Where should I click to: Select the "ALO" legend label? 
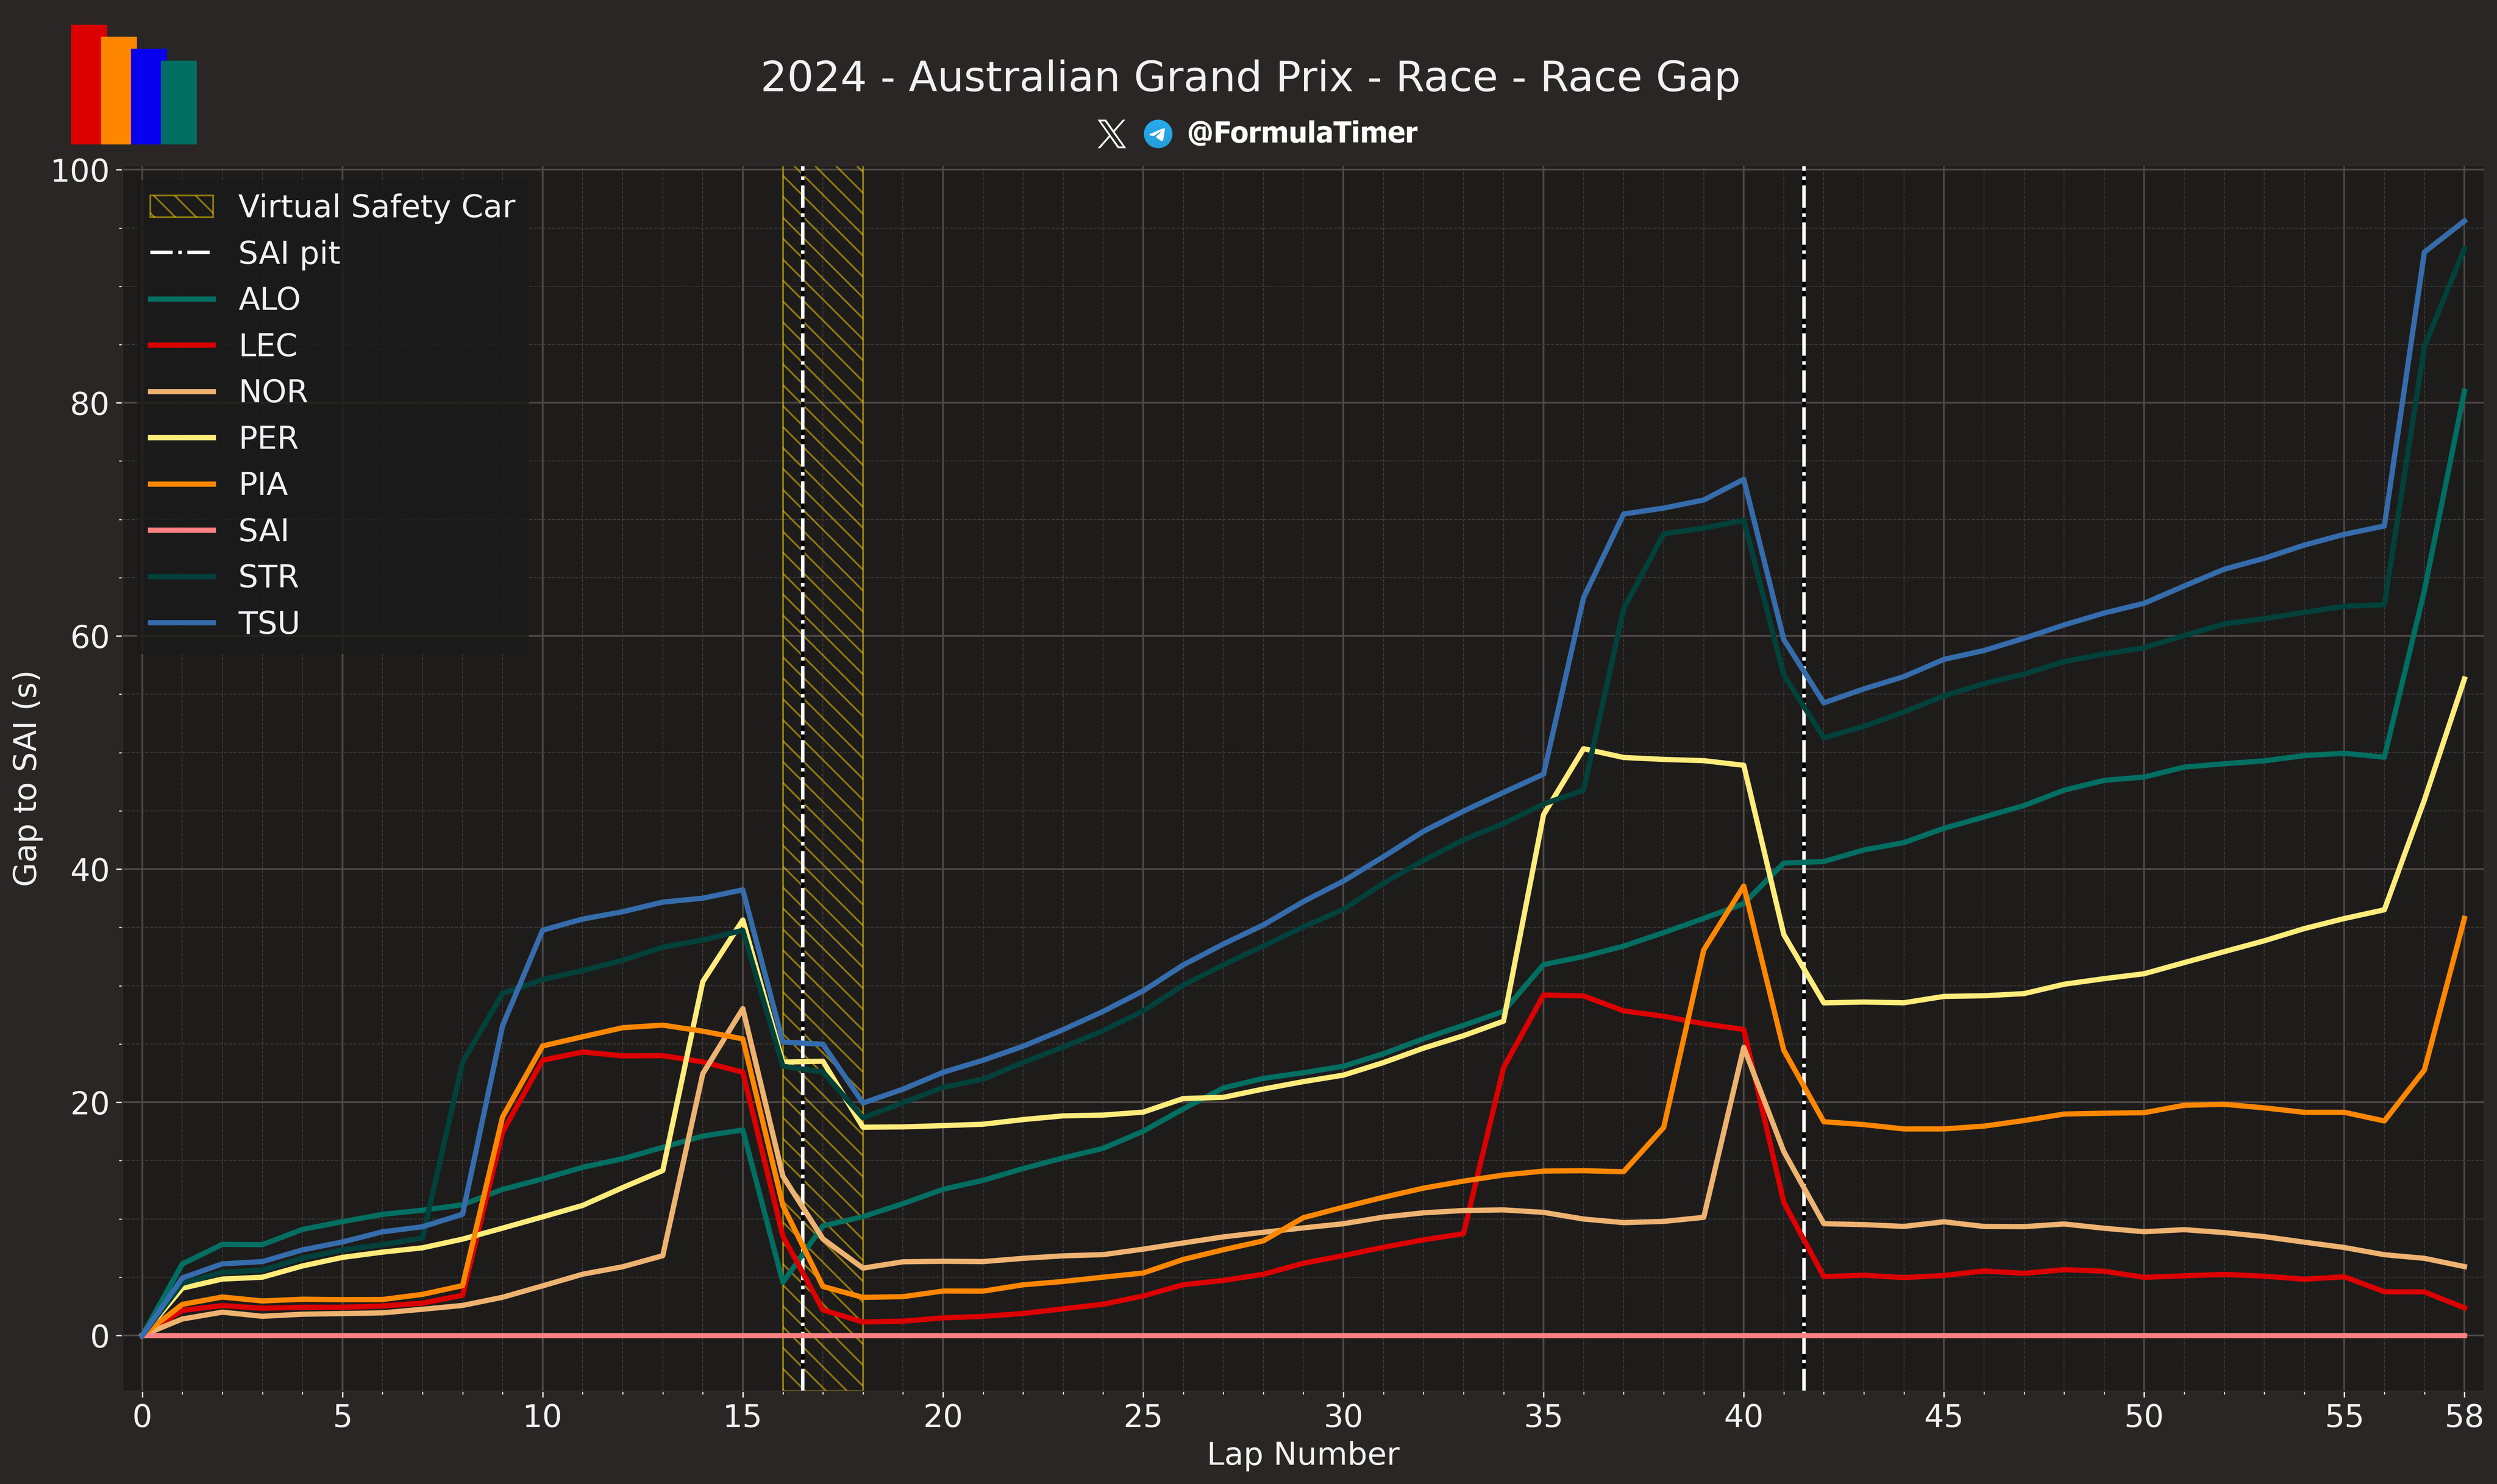(269, 299)
